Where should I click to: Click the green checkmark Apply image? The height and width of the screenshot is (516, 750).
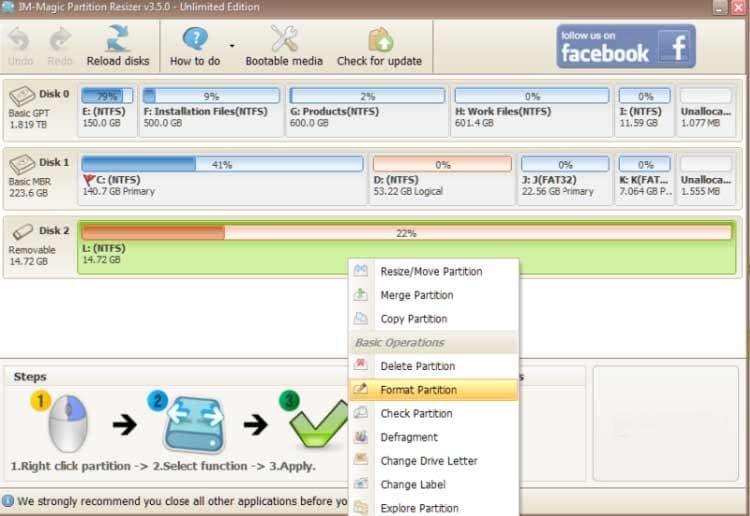(x=320, y=425)
